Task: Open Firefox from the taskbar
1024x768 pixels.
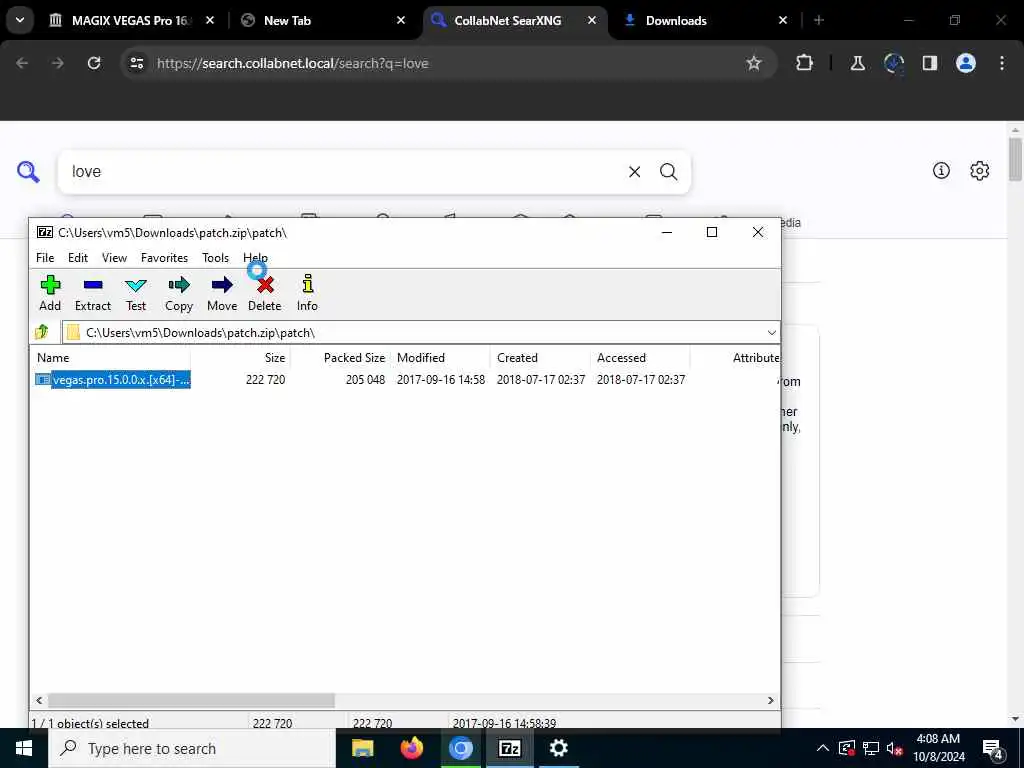Action: tap(411, 748)
